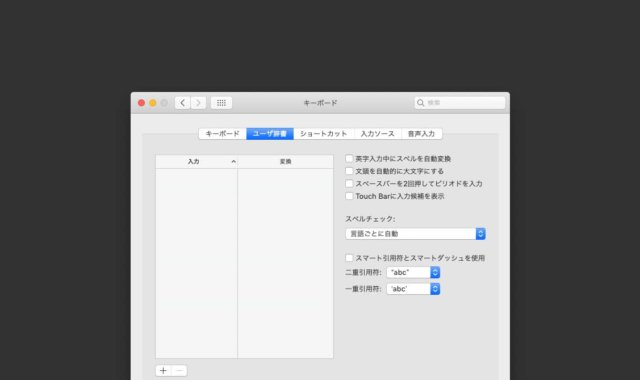Go forward with the right chevron button
The height and width of the screenshot is (380, 640).
(x=198, y=103)
